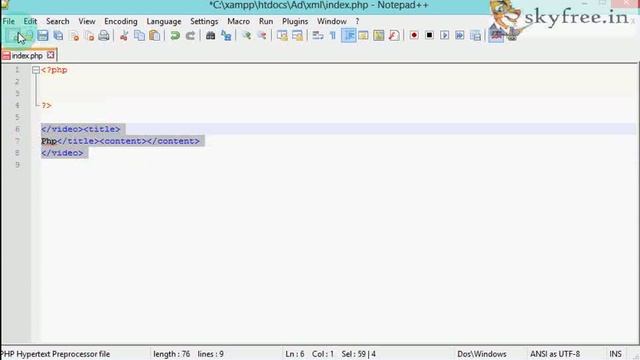Open the File menu

[x=9, y=21]
